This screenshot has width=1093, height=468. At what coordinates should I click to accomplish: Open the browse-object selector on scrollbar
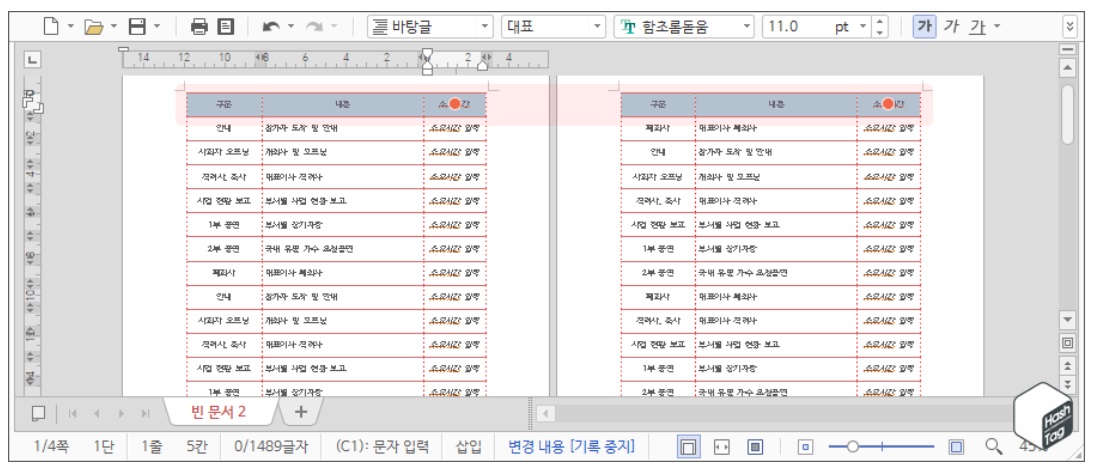1067,343
